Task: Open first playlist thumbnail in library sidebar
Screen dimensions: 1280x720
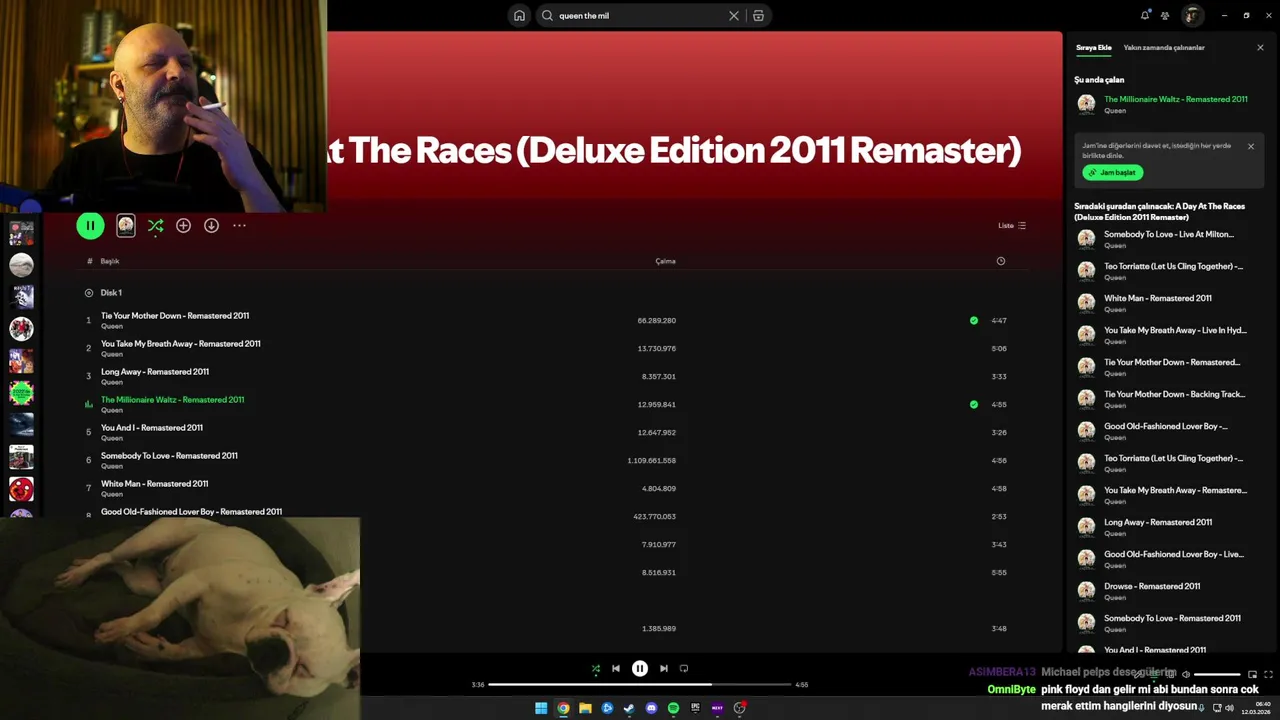Action: point(21,233)
